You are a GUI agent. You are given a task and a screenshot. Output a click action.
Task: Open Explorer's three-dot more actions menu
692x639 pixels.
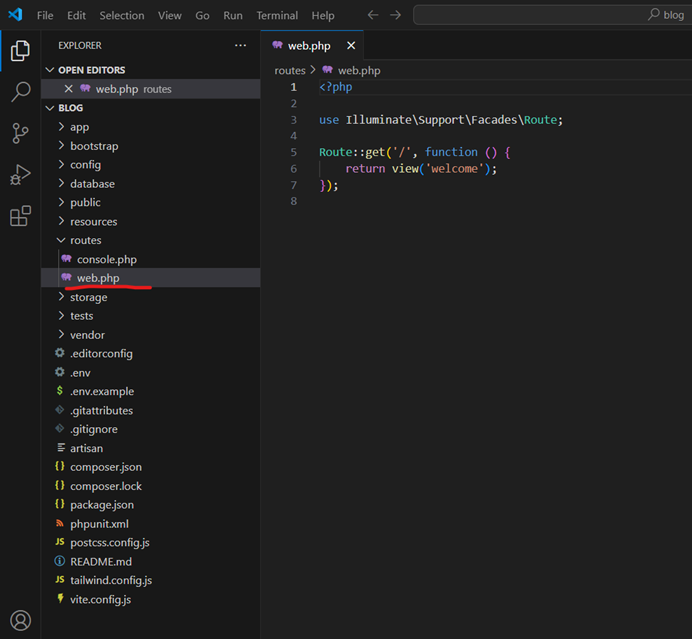(x=240, y=45)
